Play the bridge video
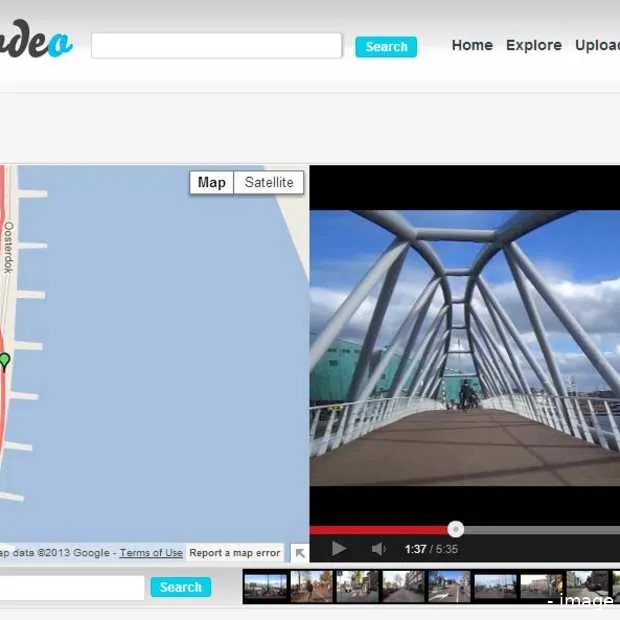Image resolution: width=620 pixels, height=620 pixels. (339, 549)
